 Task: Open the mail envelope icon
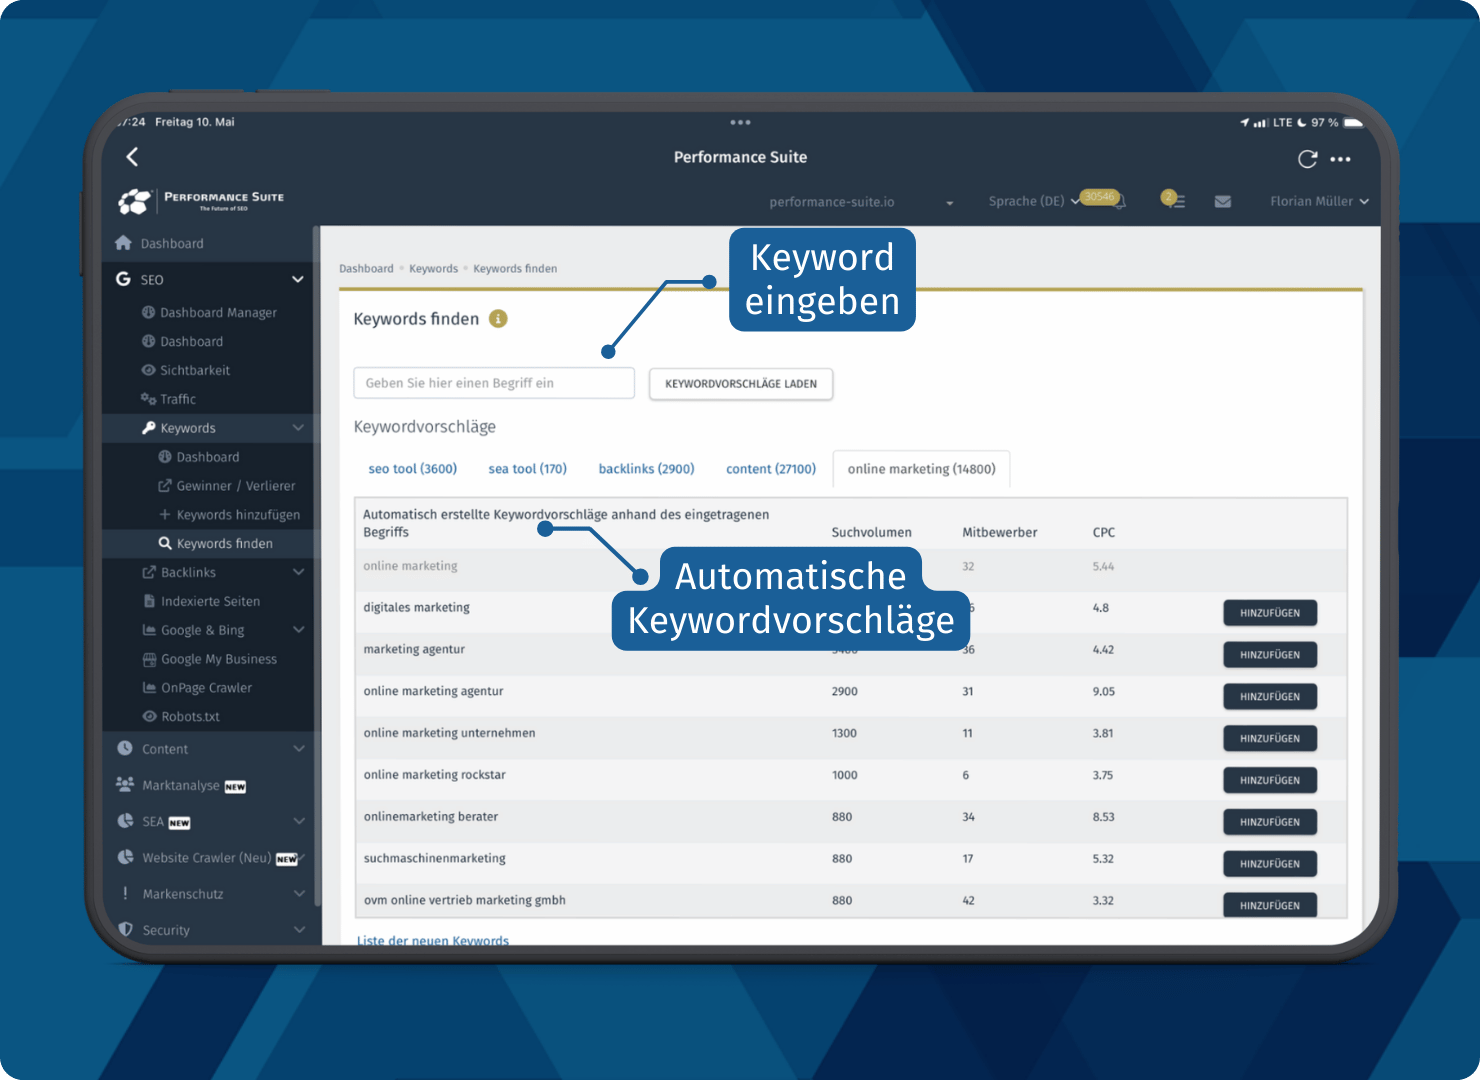(1222, 201)
